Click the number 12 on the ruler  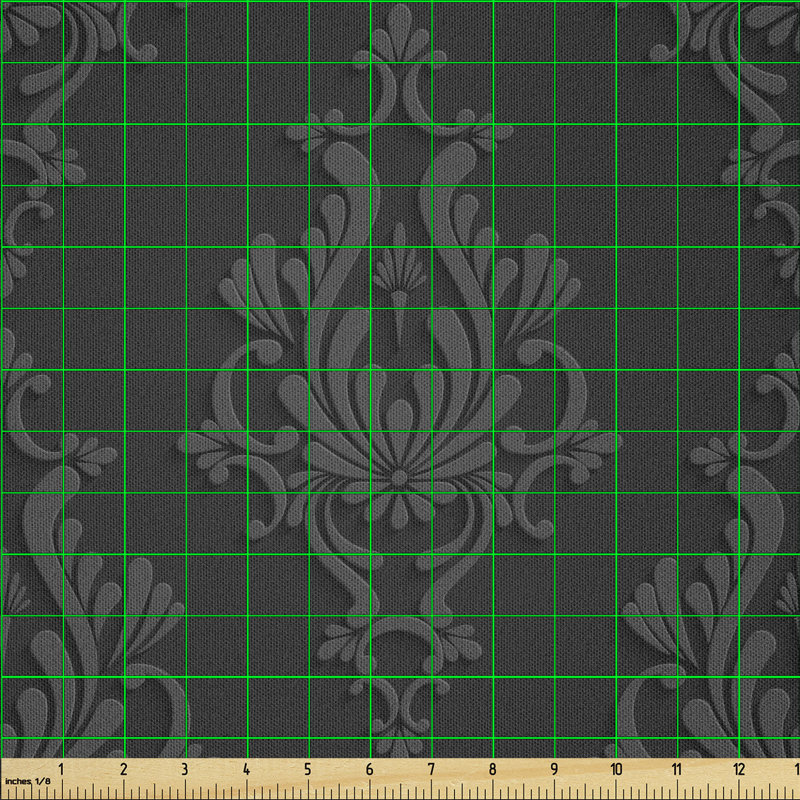(739, 769)
